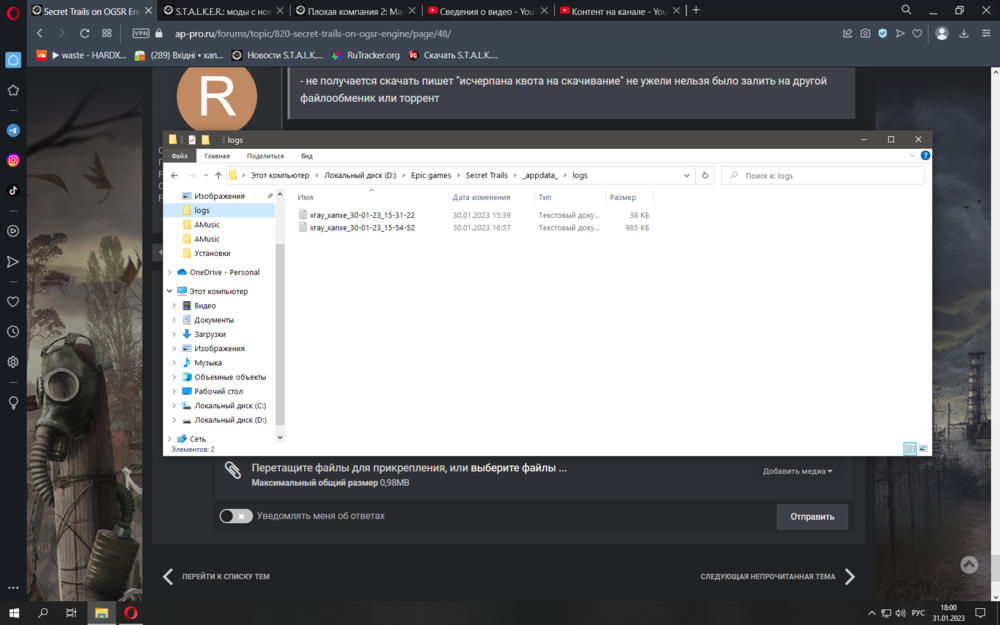Open RuTracker.org bookmark
This screenshot has height=625, width=1000.
point(366,55)
